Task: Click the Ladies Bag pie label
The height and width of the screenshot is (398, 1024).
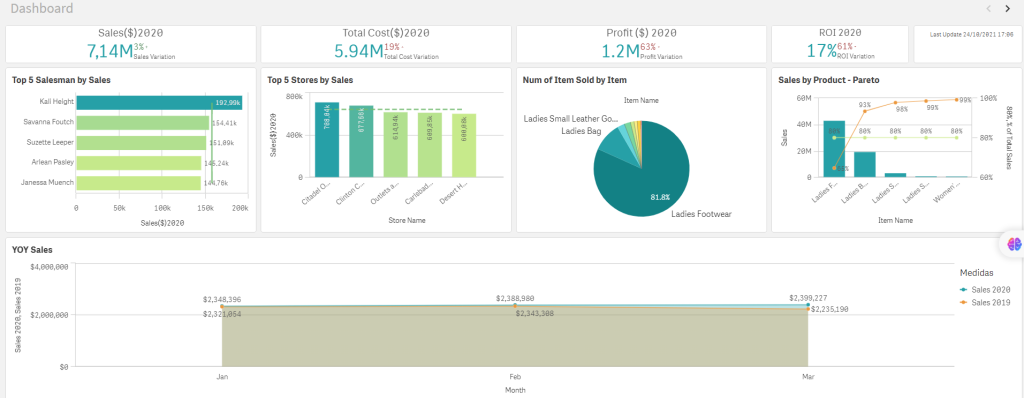Action: click(581, 131)
